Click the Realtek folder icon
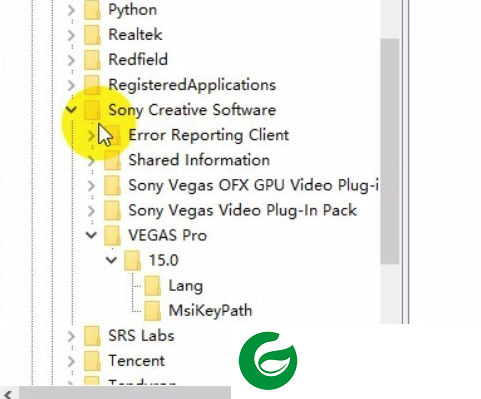The image size is (481, 399). coord(92,35)
